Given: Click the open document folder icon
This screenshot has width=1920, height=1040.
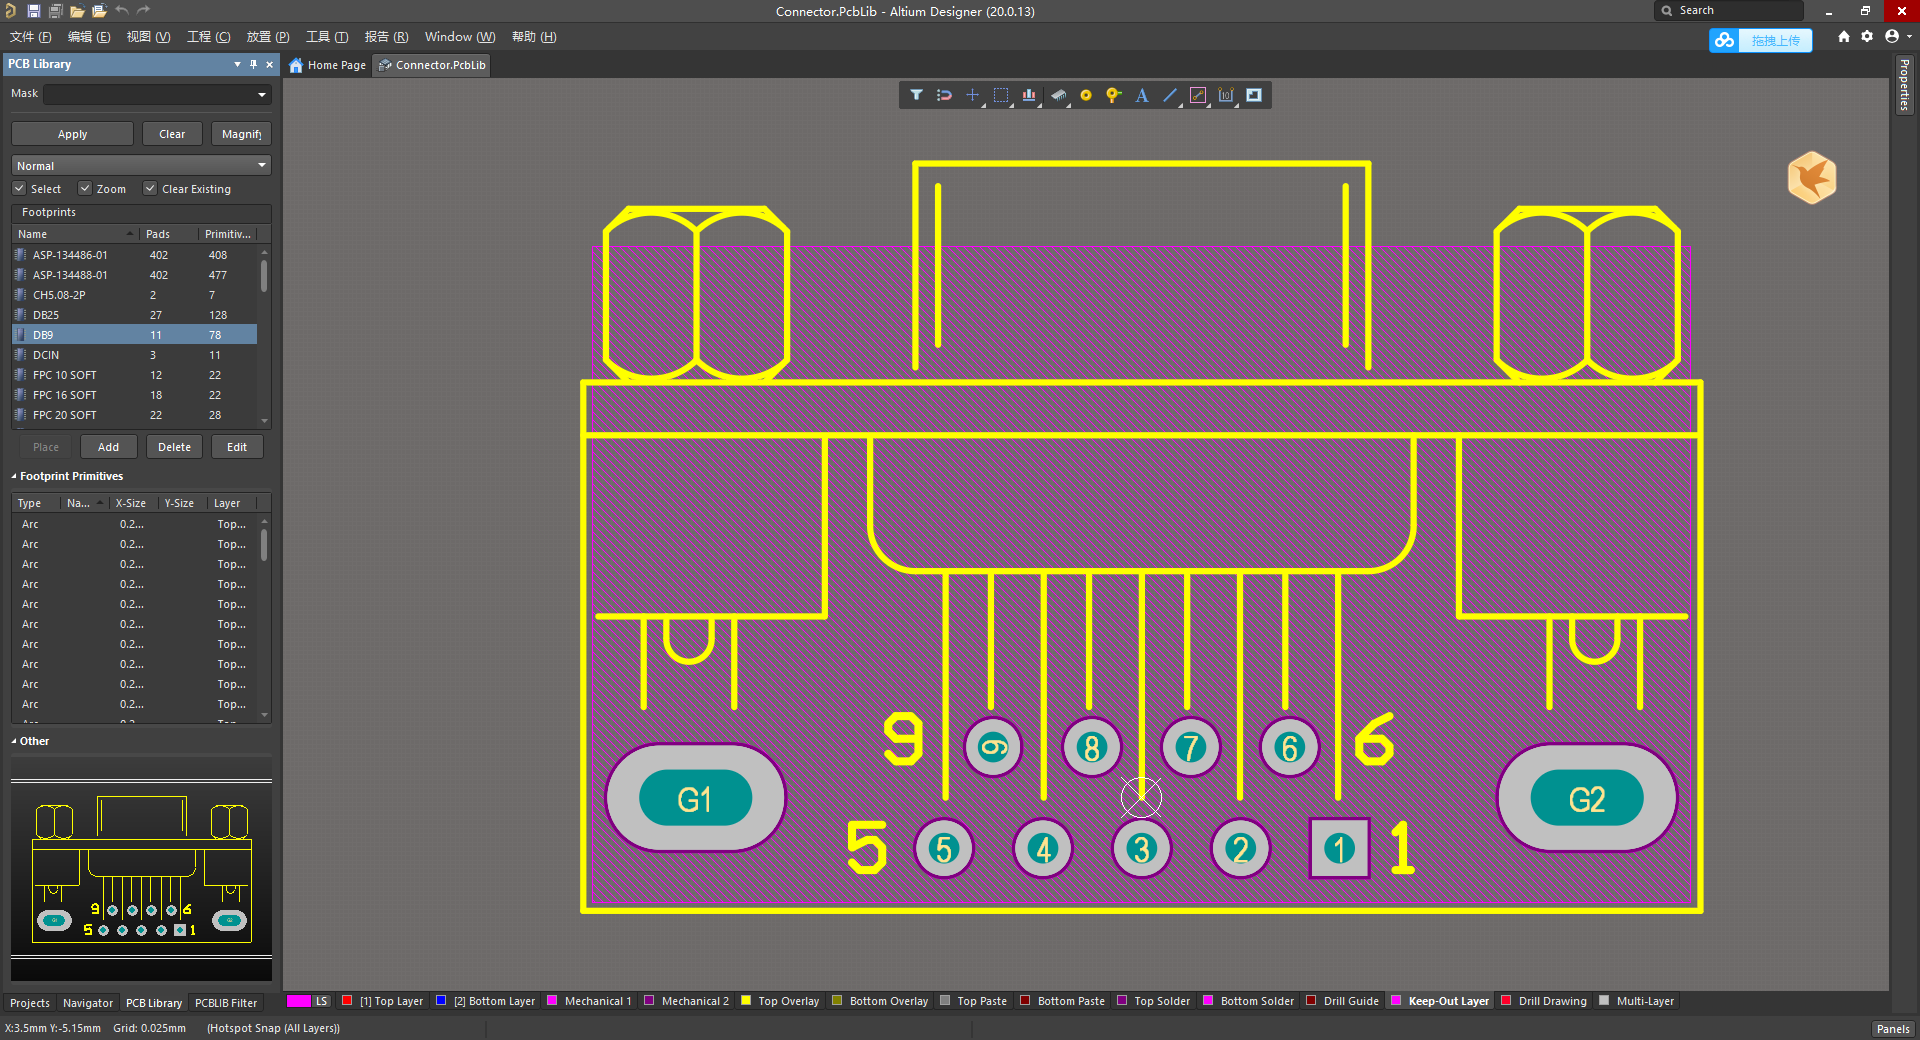Looking at the screenshot, I should pos(77,11).
